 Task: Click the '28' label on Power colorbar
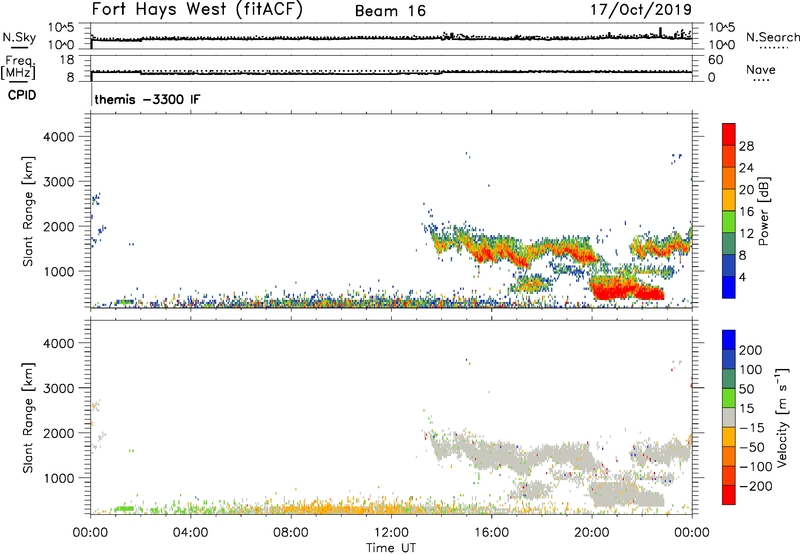tap(746, 146)
